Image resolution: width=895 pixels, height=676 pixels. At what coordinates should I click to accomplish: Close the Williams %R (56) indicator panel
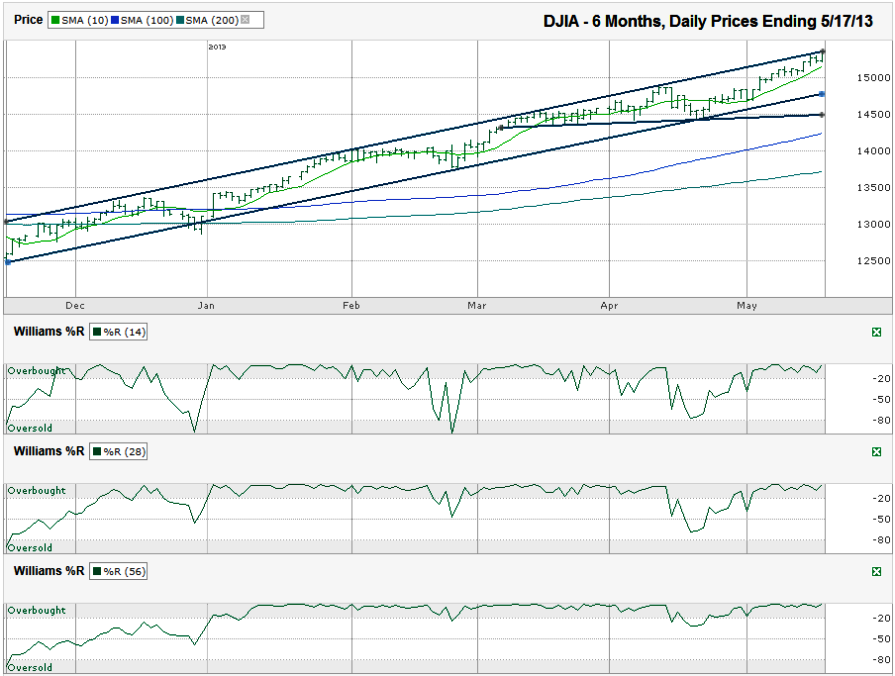pos(877,572)
